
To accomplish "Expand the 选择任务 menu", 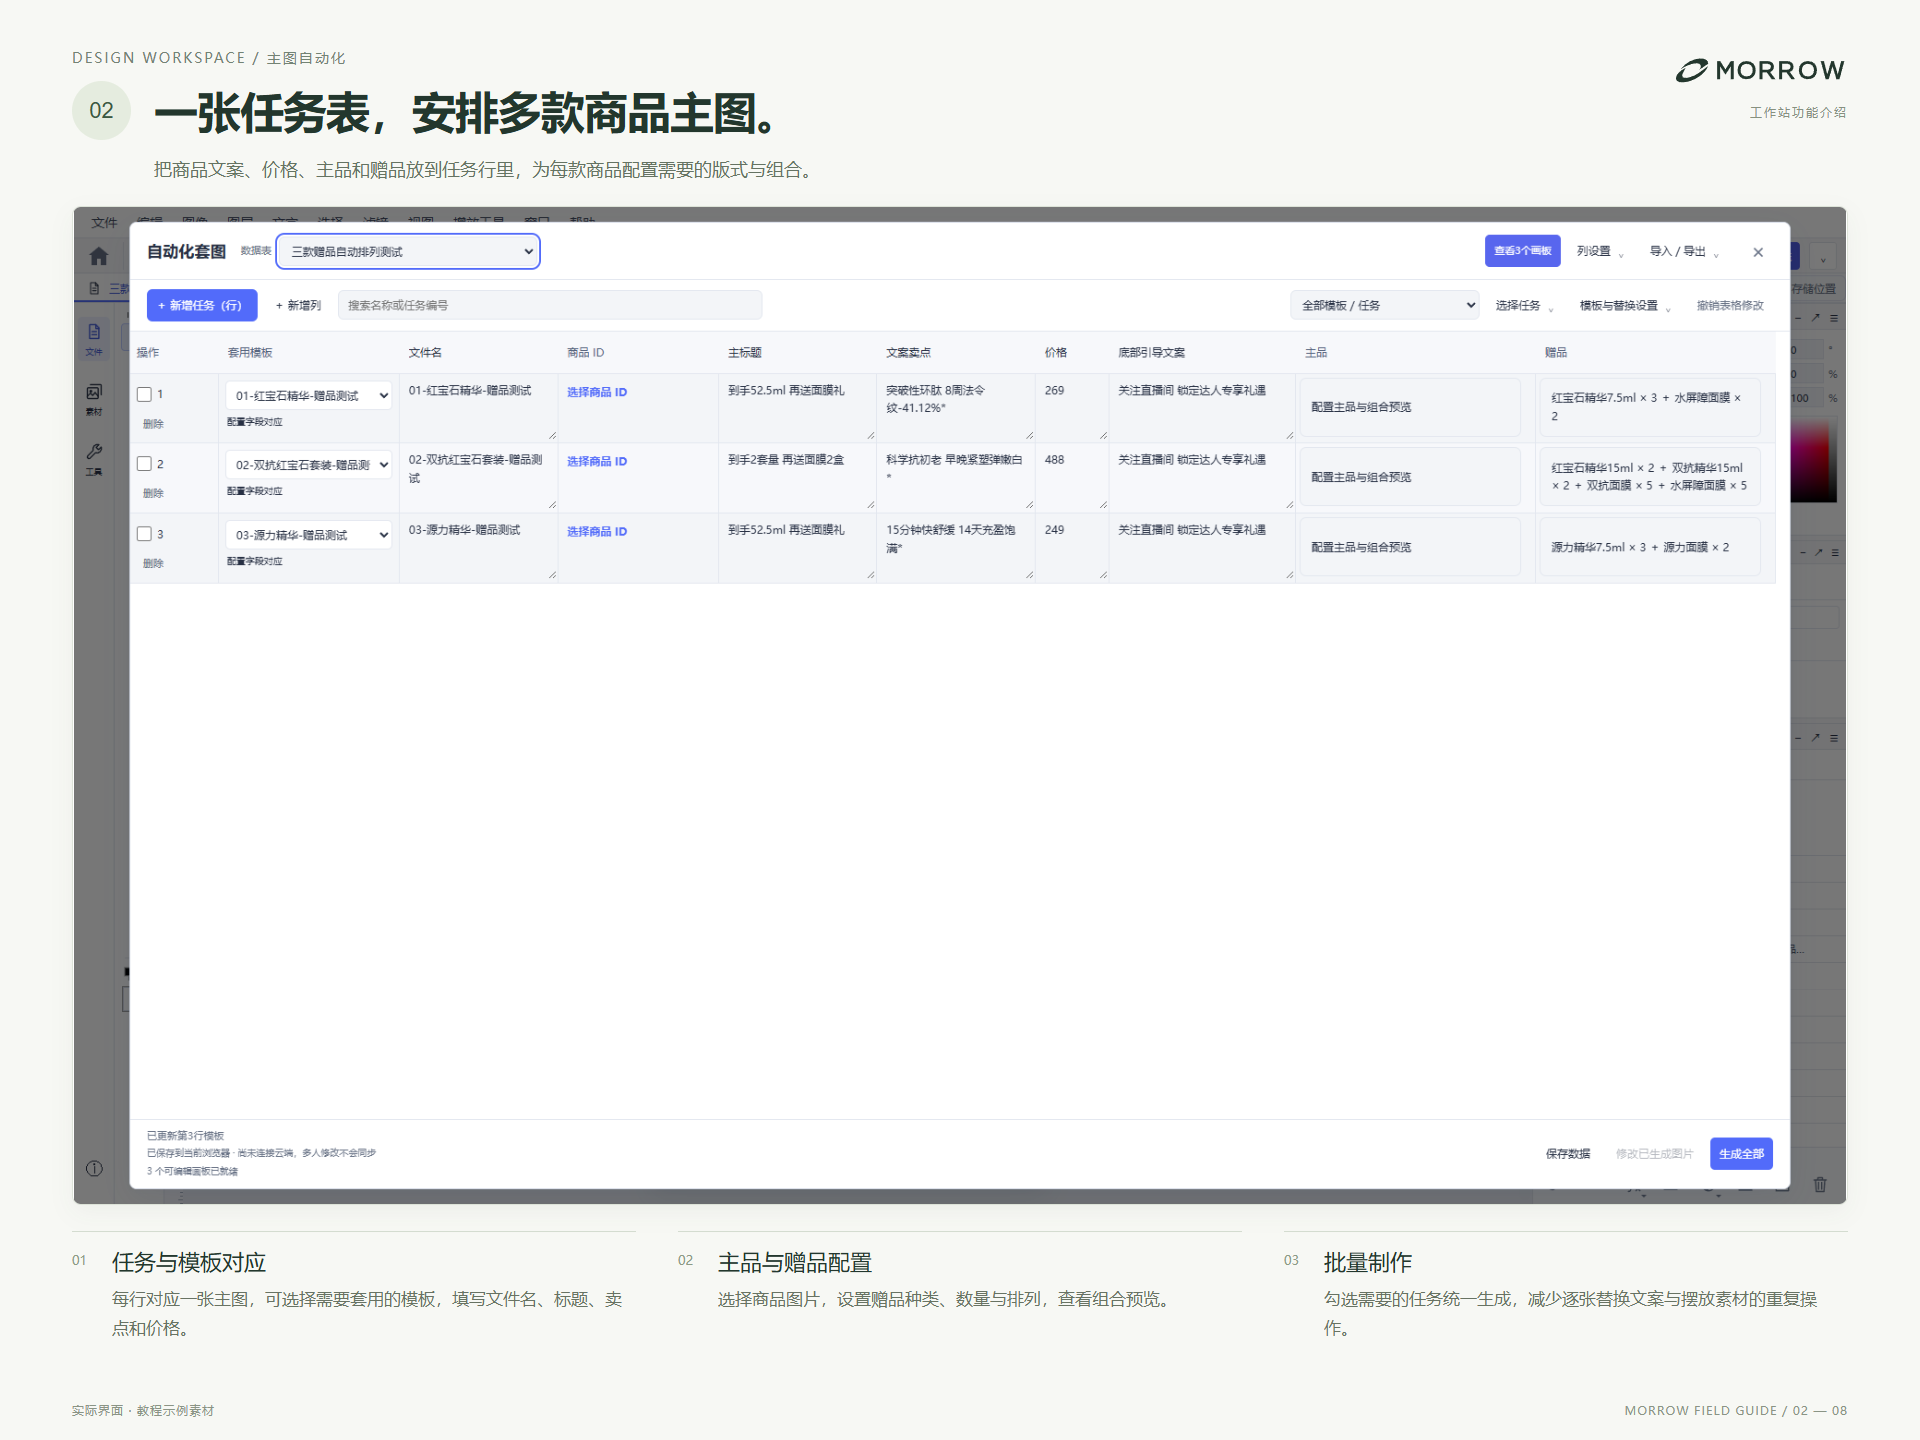I will tap(1524, 305).
